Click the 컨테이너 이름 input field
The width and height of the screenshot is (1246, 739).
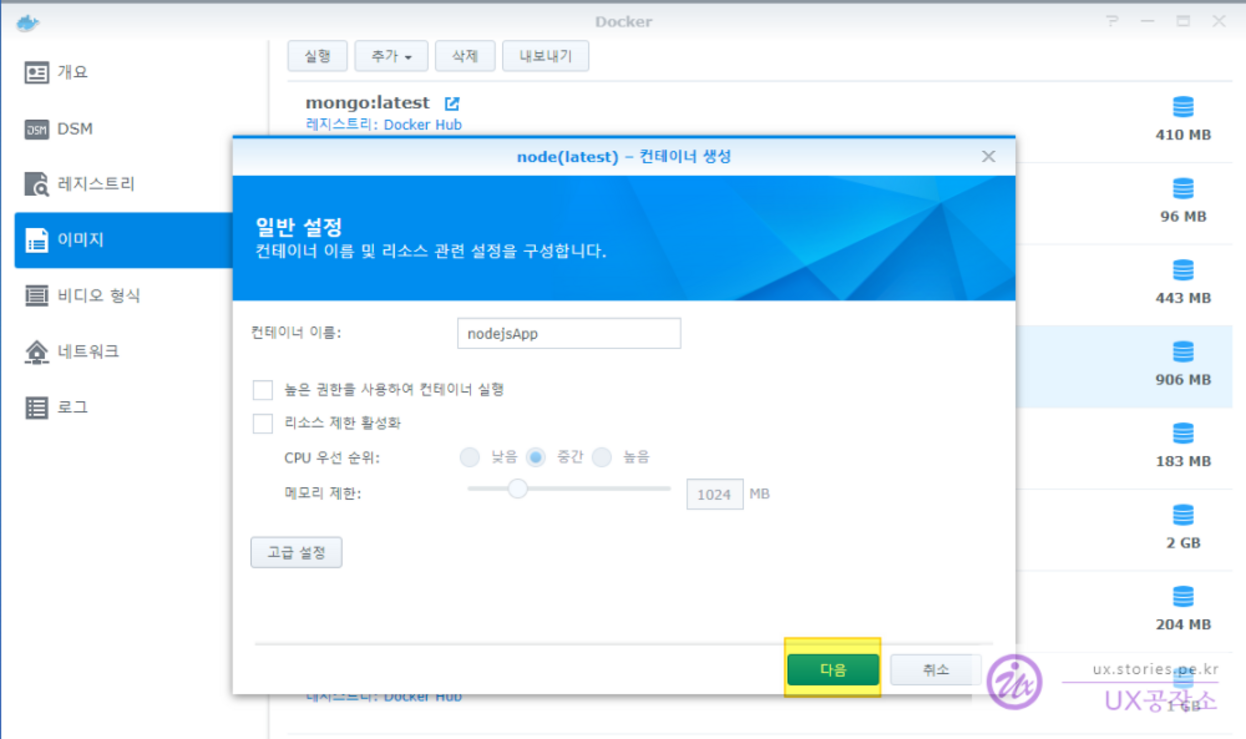568,334
